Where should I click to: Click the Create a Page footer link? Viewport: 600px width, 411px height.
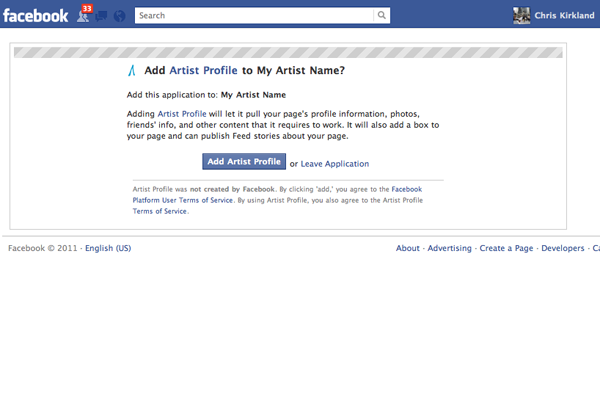[507, 248]
